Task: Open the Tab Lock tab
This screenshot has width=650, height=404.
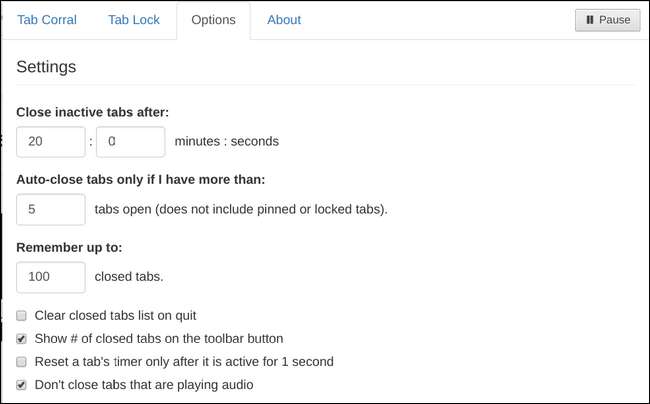Action: pos(132,20)
